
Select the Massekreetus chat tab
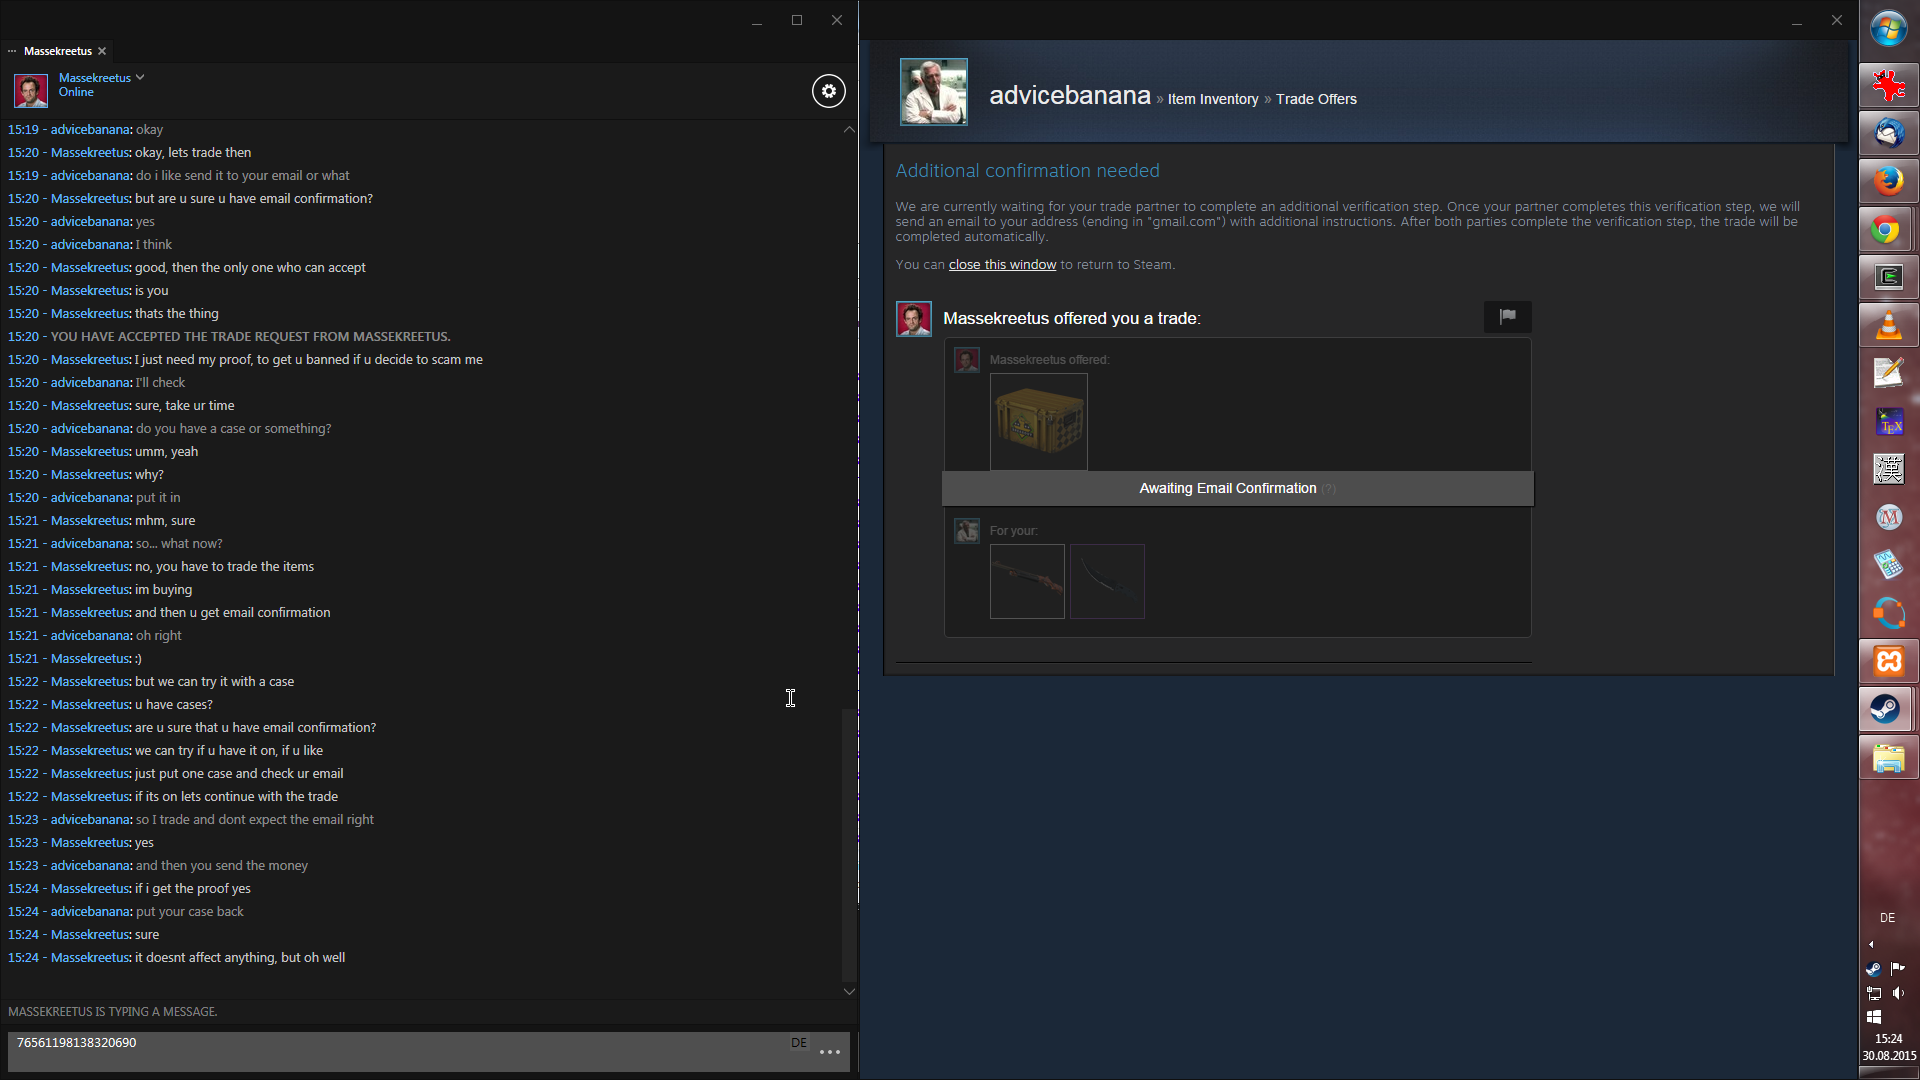[x=57, y=51]
